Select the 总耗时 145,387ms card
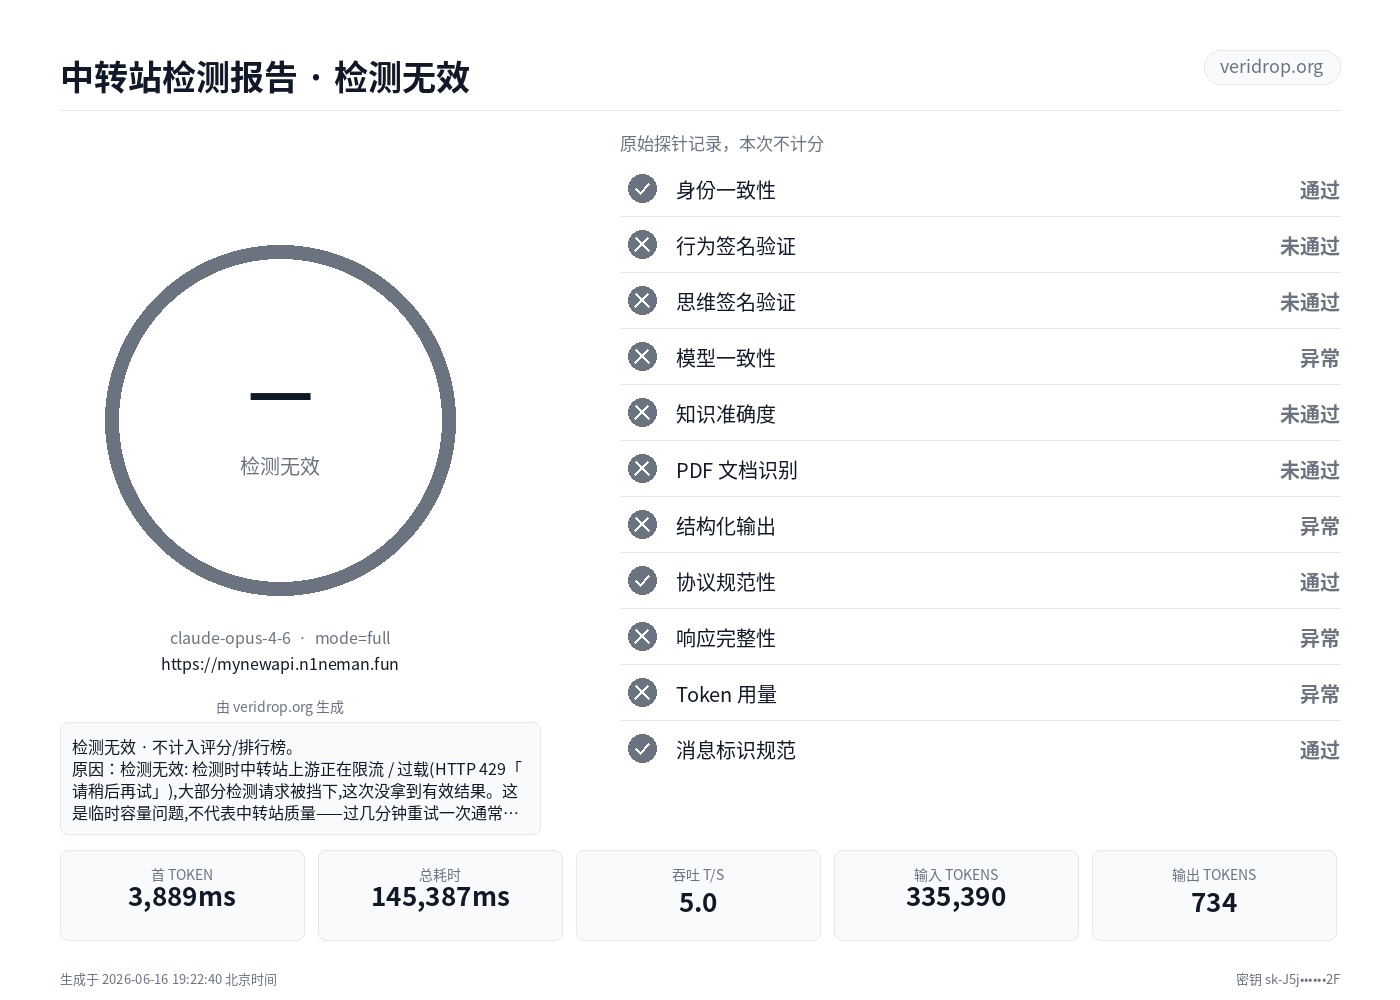This screenshot has height=1000, width=1400. [440, 895]
